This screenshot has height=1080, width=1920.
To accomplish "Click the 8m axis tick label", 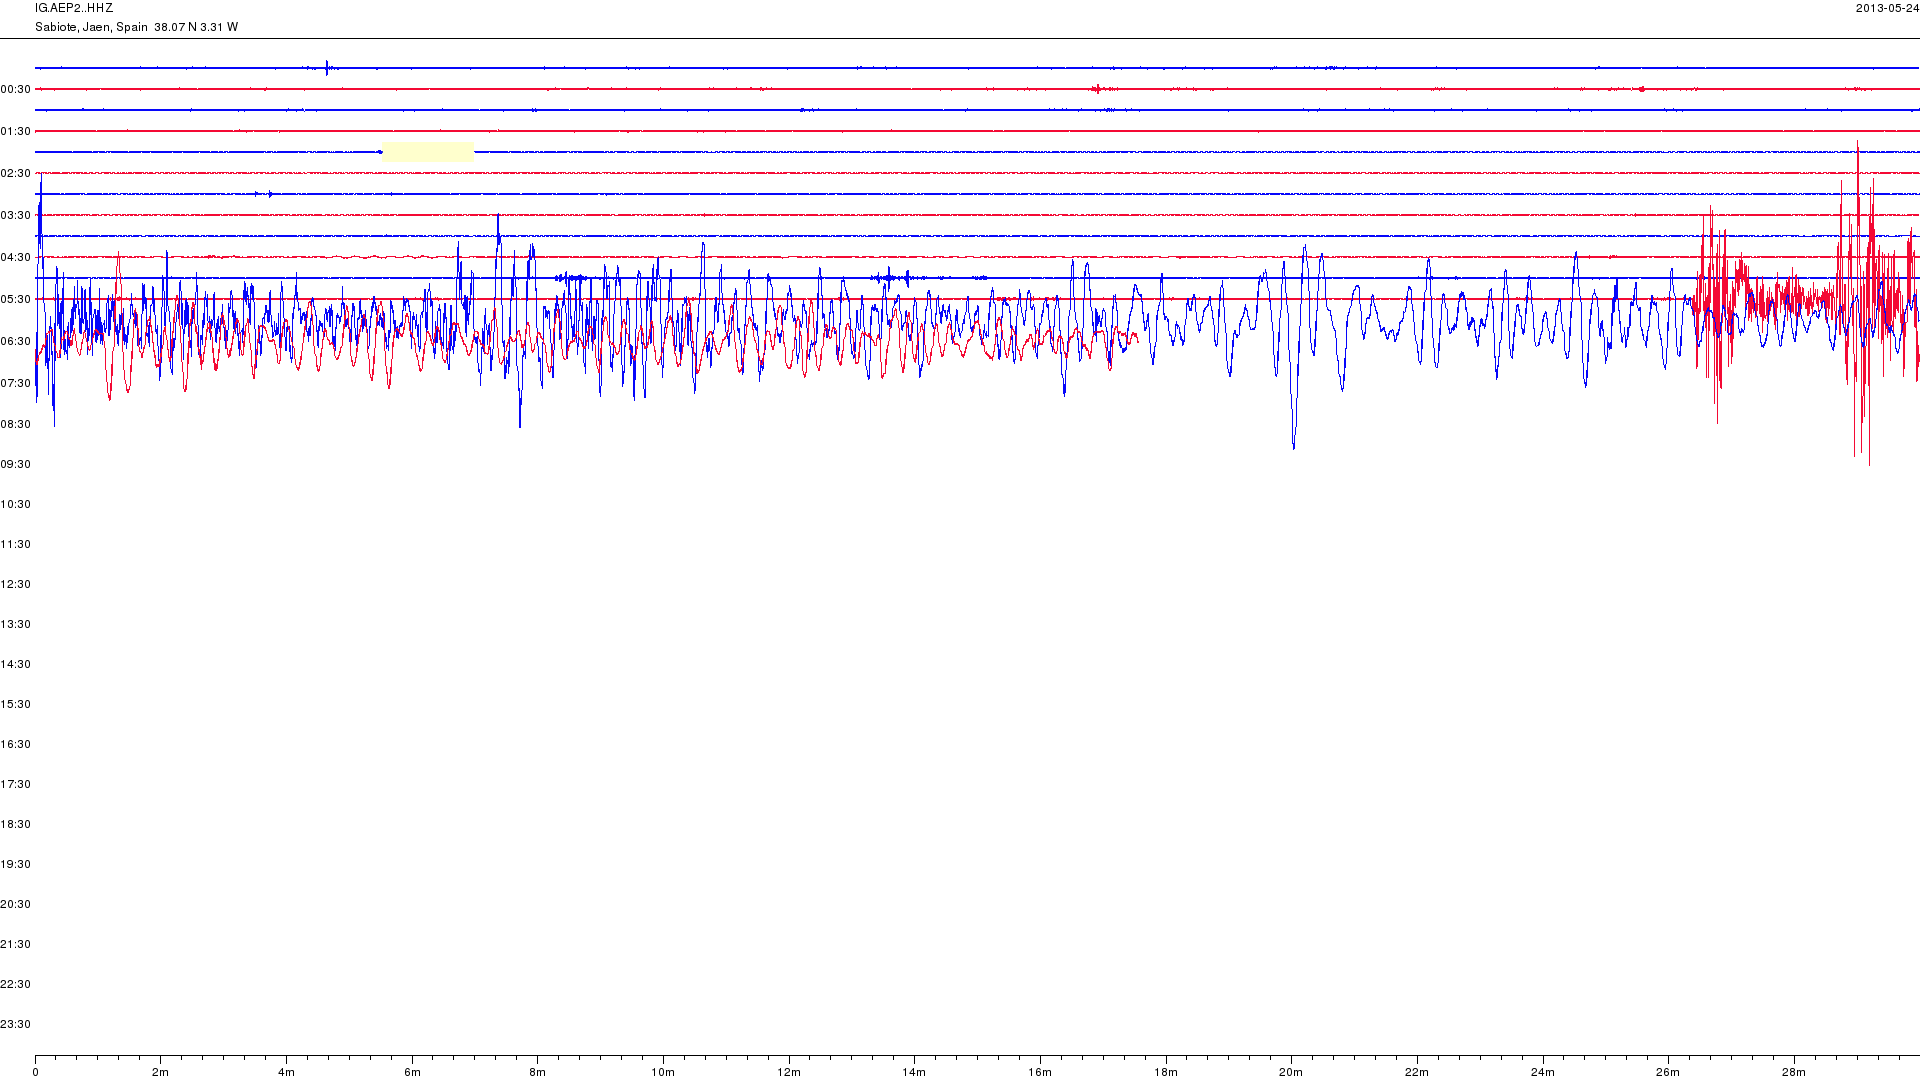I will pyautogui.click(x=538, y=1073).
